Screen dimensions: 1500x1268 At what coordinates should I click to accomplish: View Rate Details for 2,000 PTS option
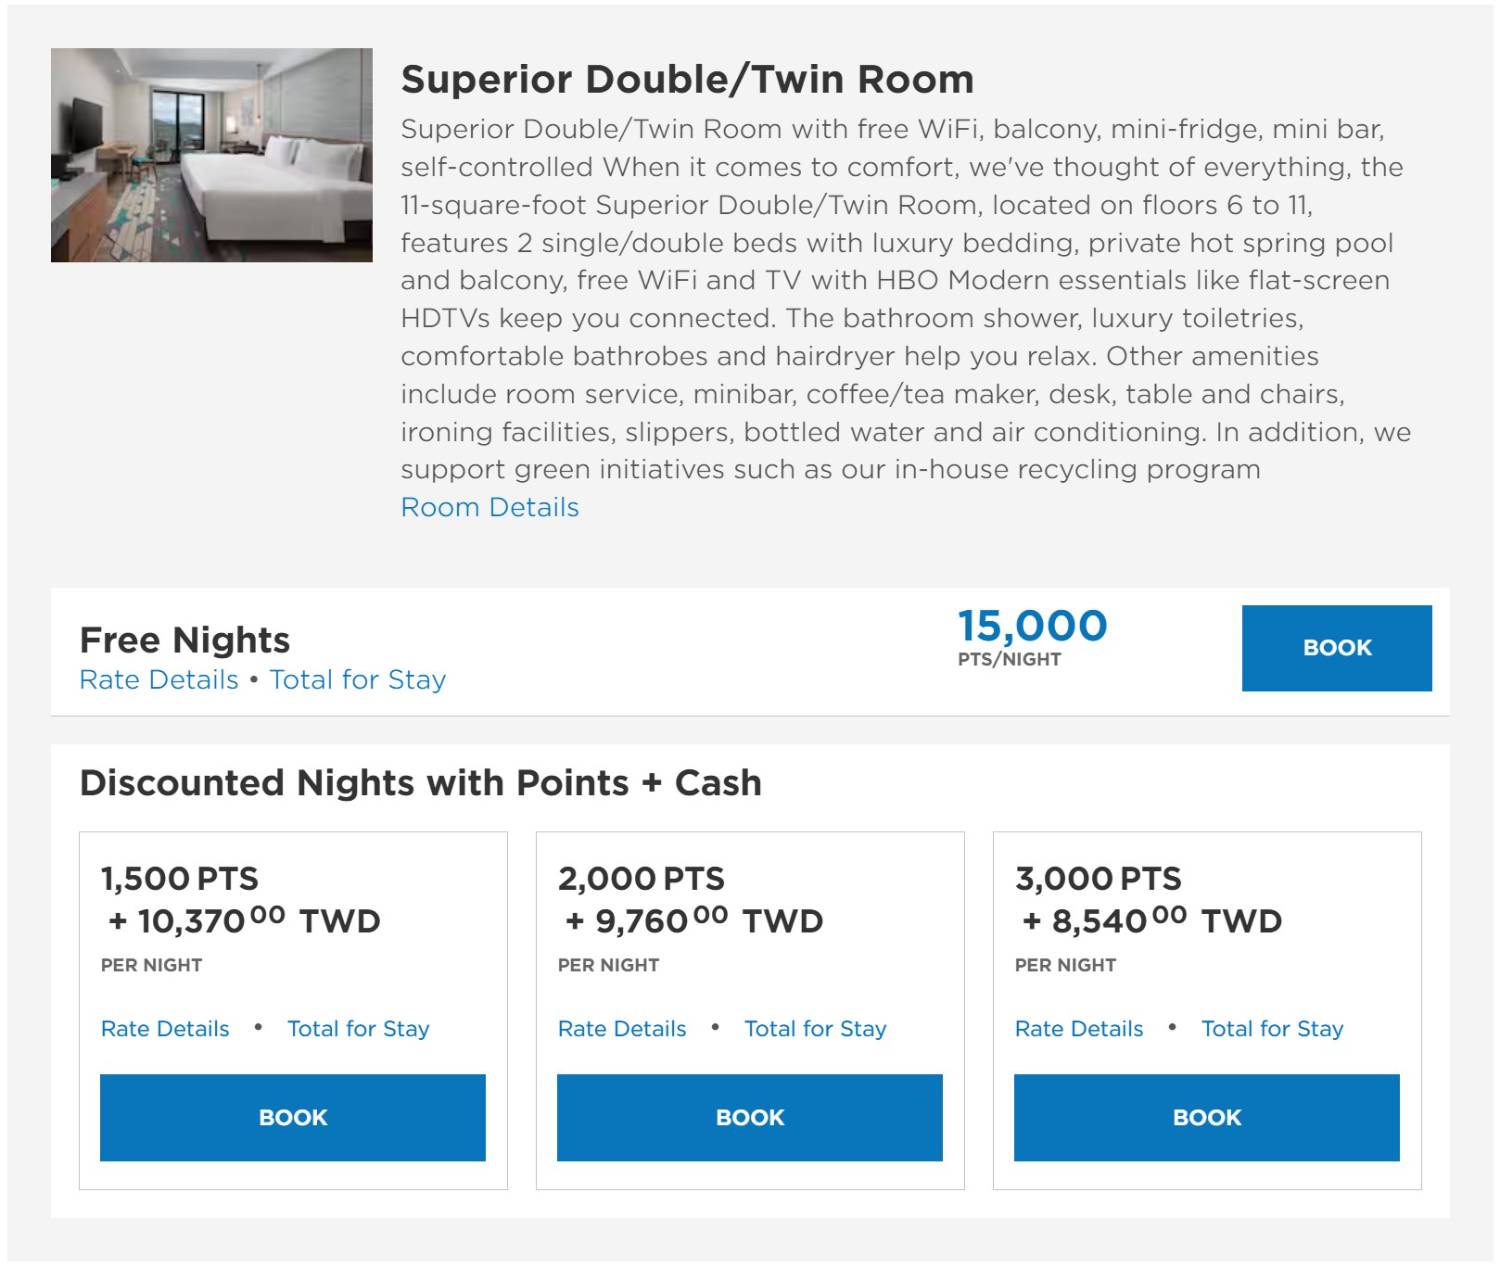coord(622,1029)
